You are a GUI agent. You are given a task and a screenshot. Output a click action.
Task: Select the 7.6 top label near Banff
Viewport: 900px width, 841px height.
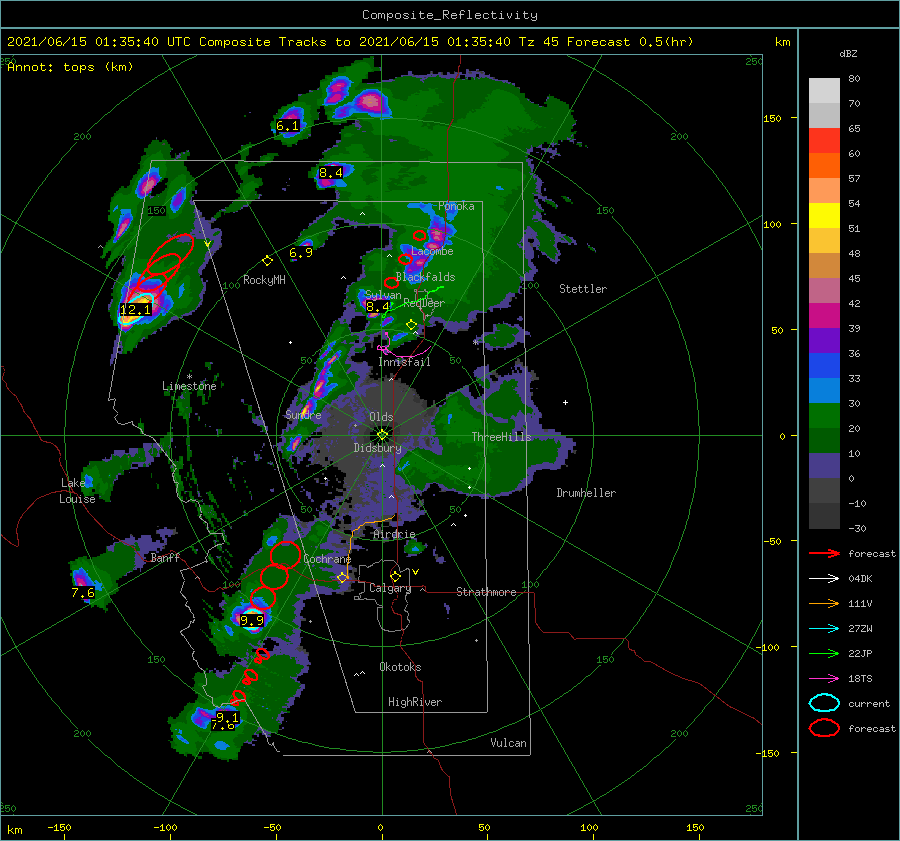pyautogui.click(x=83, y=592)
